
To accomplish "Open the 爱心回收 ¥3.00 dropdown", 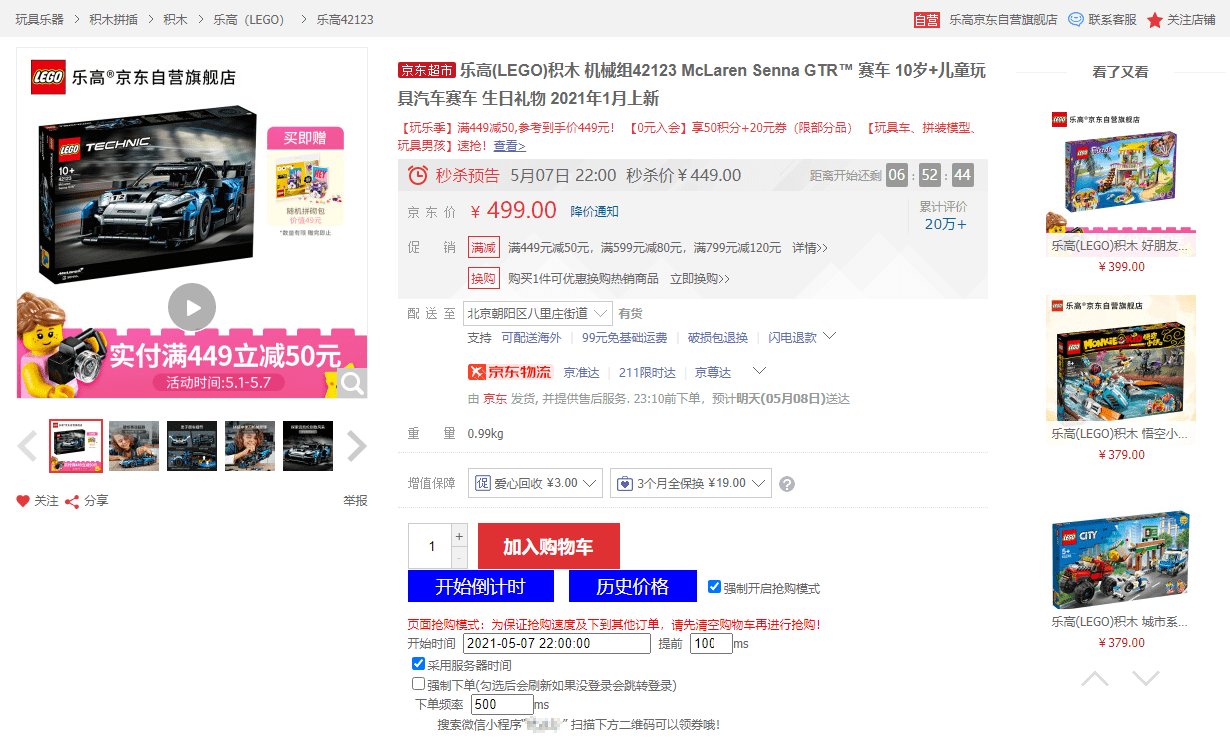I will click(535, 483).
